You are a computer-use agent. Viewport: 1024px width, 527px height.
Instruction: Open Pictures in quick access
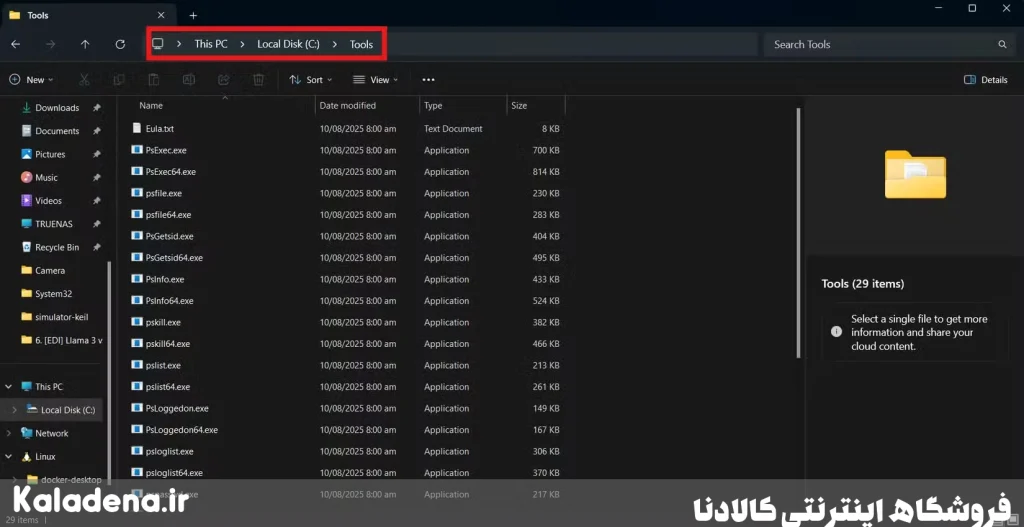tap(50, 154)
